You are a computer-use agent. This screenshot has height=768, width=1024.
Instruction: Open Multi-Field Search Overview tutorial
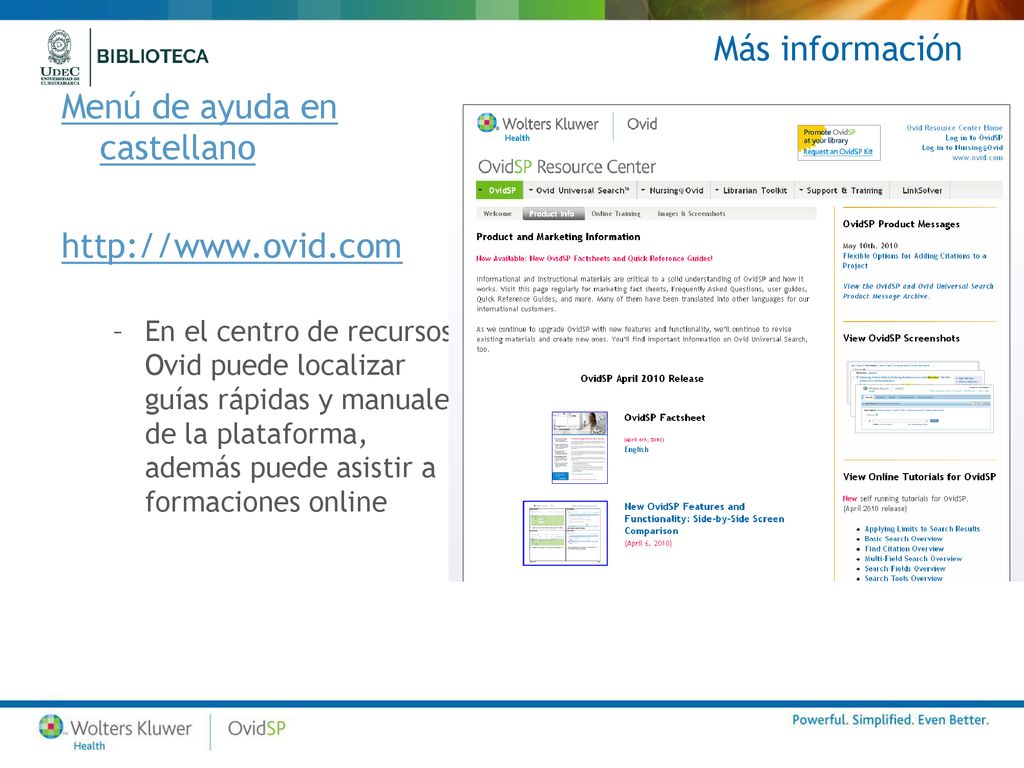[x=913, y=558]
